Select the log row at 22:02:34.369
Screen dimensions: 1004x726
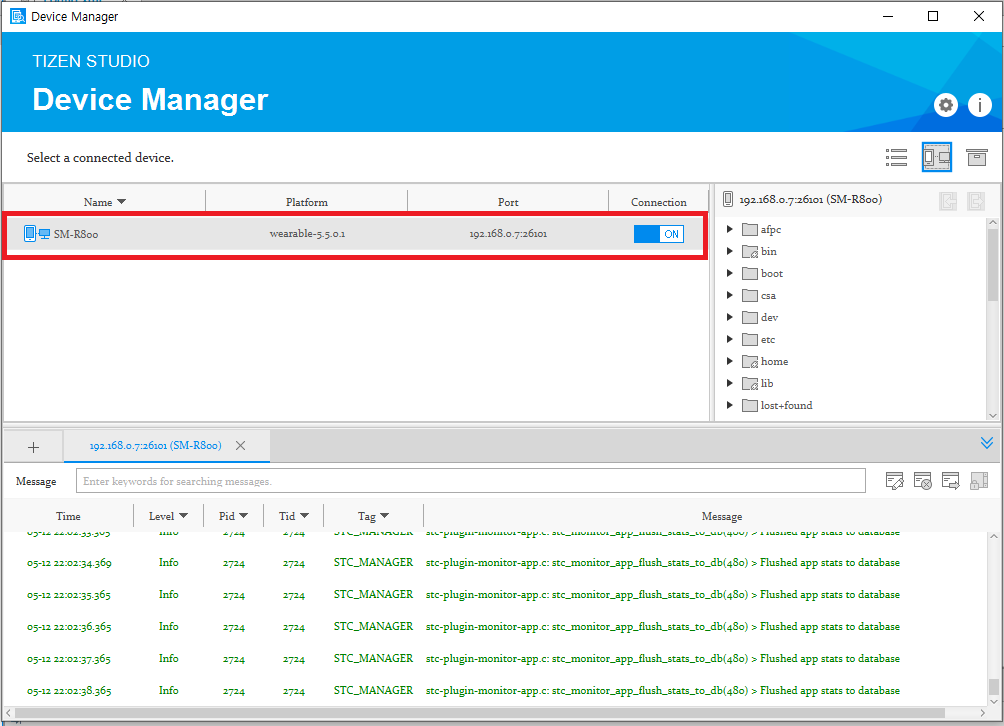495,563
